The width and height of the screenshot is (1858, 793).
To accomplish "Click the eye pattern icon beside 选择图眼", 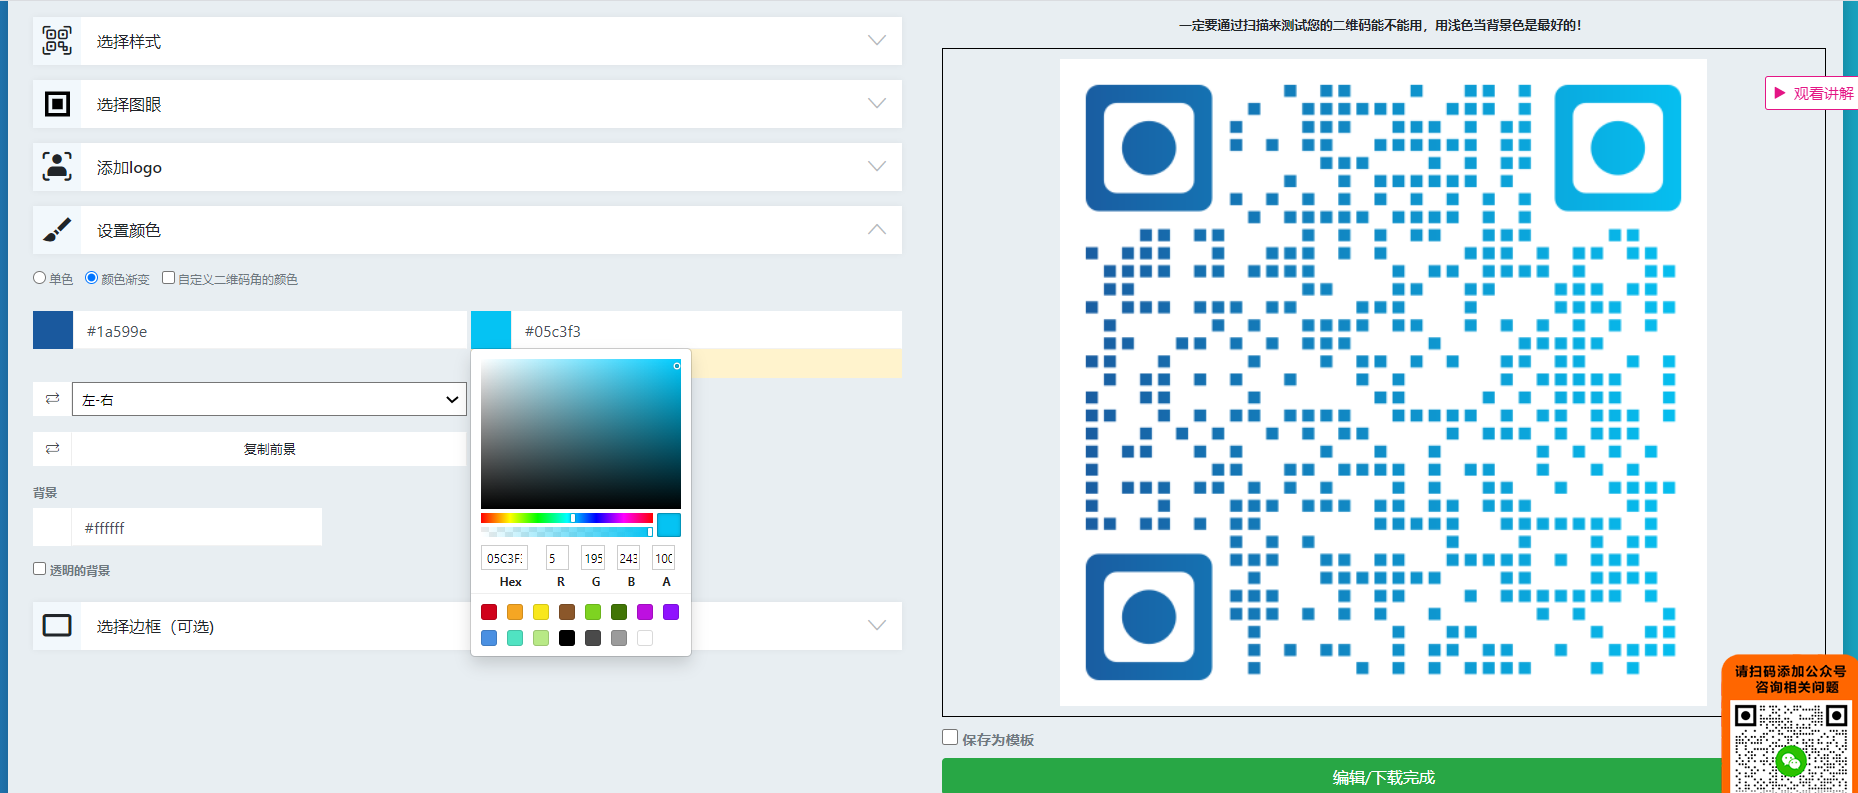I will (57, 104).
